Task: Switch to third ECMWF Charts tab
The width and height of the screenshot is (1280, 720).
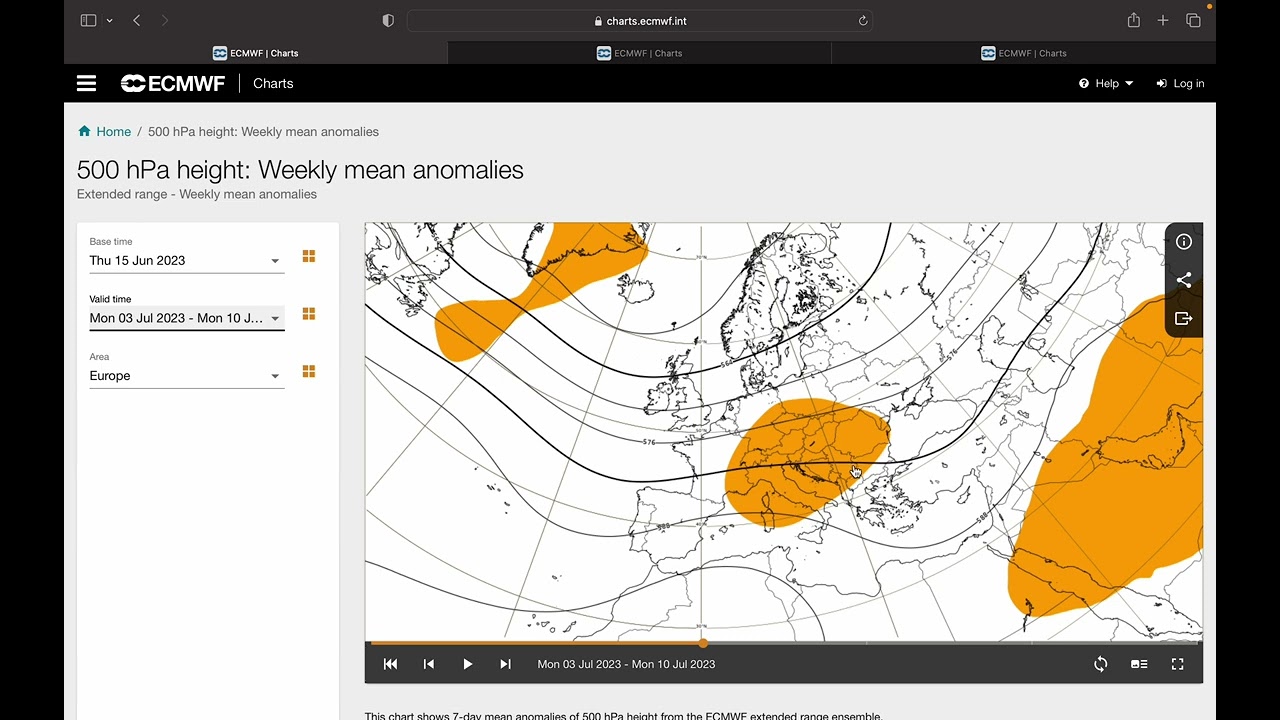Action: (1024, 53)
